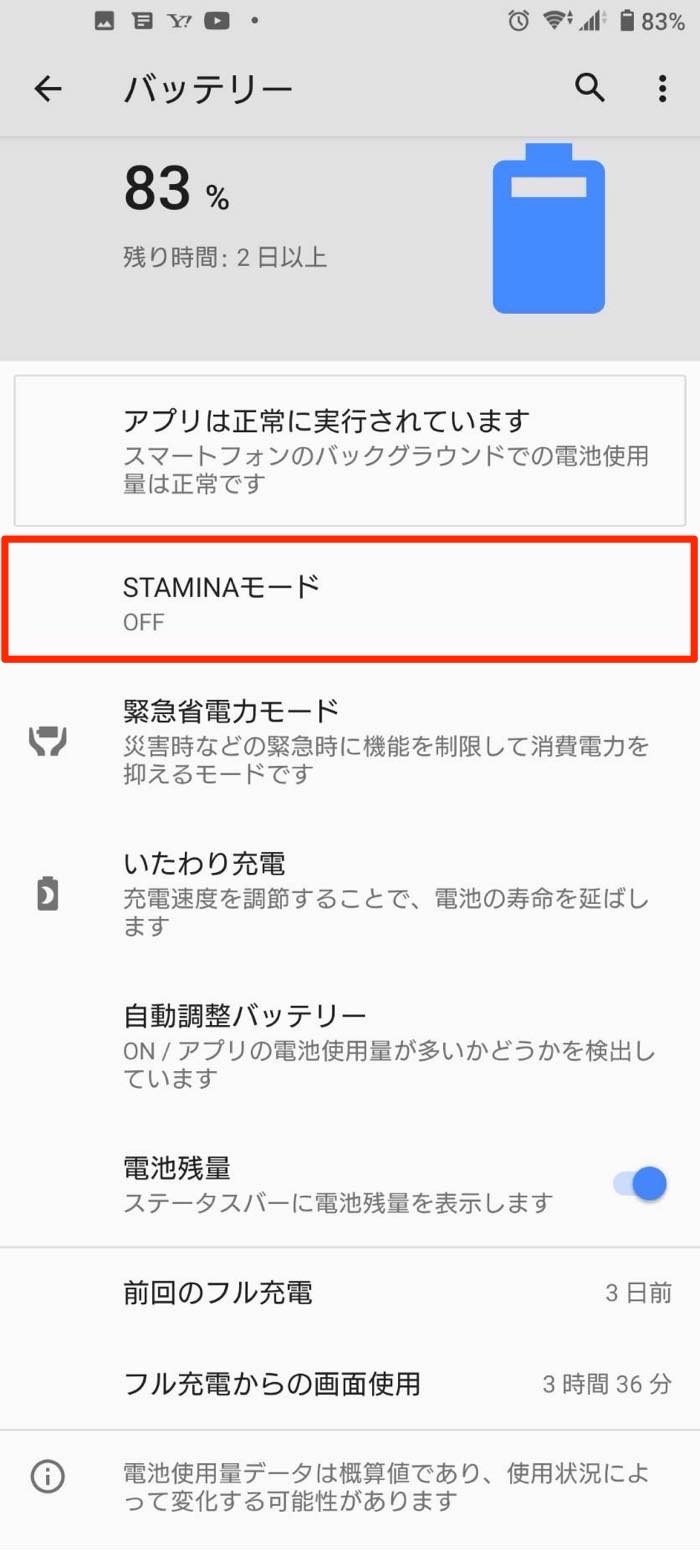Tap フル充電からの画面使用 row
The image size is (700, 1550).
[x=350, y=1384]
